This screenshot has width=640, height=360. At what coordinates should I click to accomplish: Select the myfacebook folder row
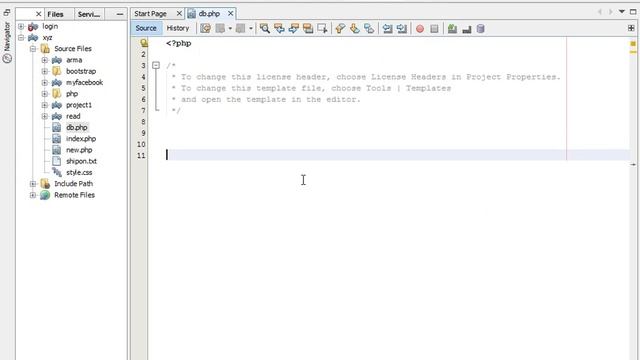tap(84, 82)
